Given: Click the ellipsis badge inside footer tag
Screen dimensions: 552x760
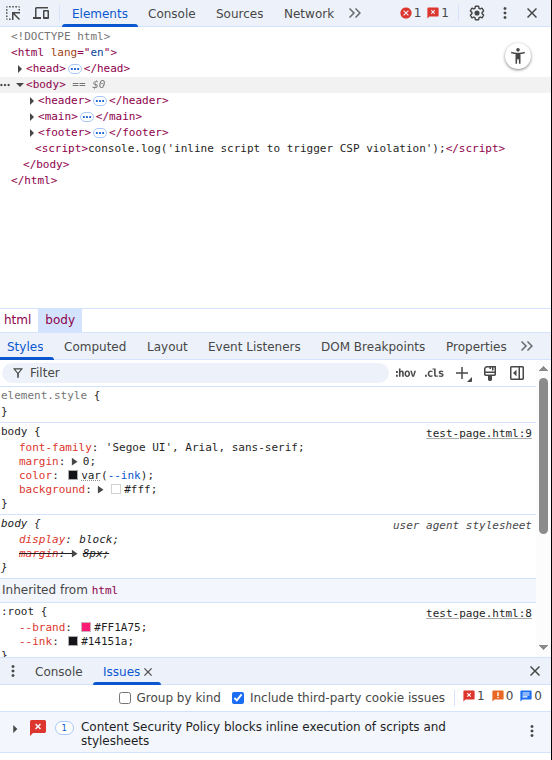Looking at the screenshot, I should tap(100, 133).
